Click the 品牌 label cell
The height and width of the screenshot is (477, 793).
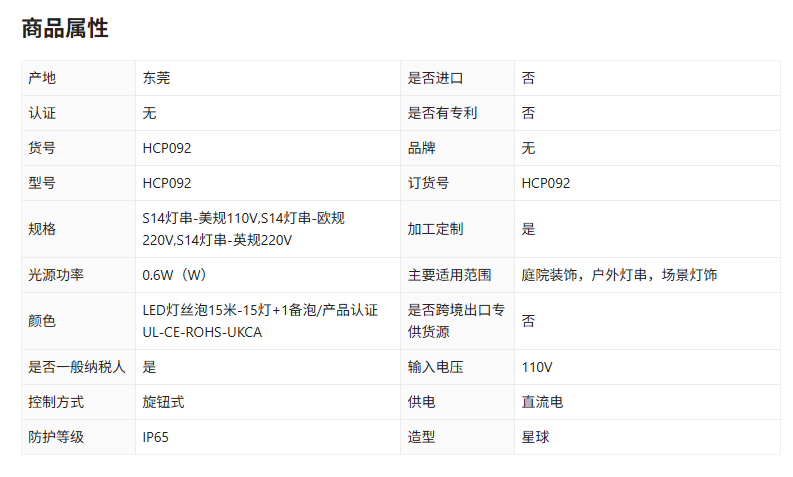click(x=421, y=148)
